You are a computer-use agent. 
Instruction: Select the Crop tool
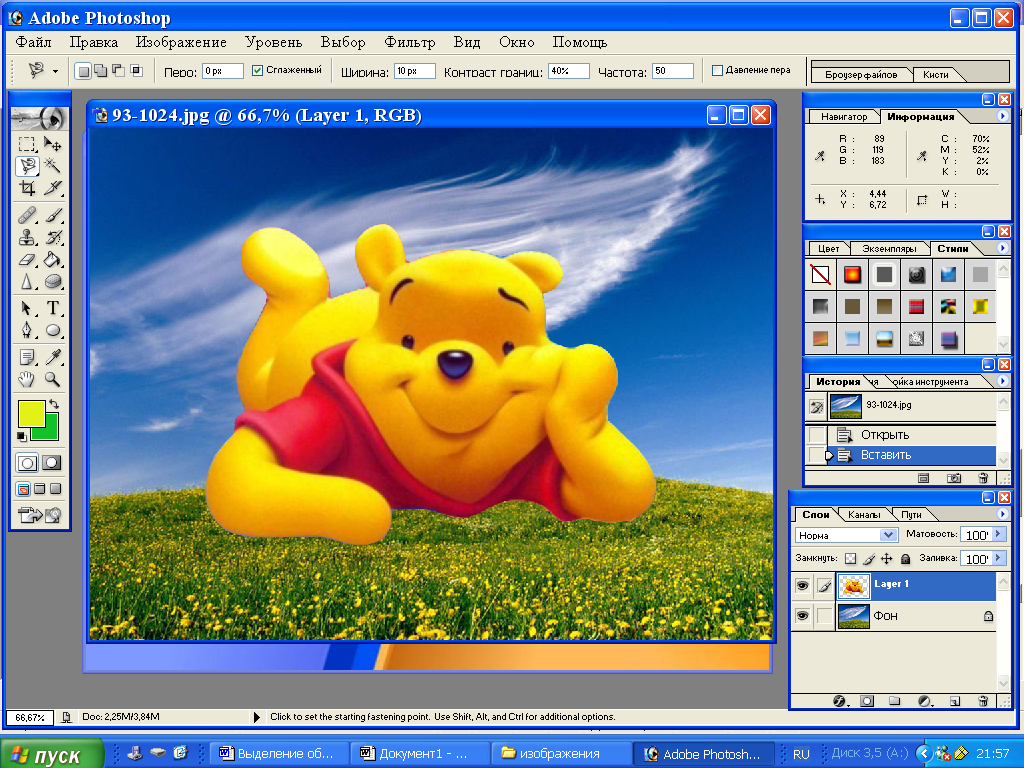[x=27, y=188]
